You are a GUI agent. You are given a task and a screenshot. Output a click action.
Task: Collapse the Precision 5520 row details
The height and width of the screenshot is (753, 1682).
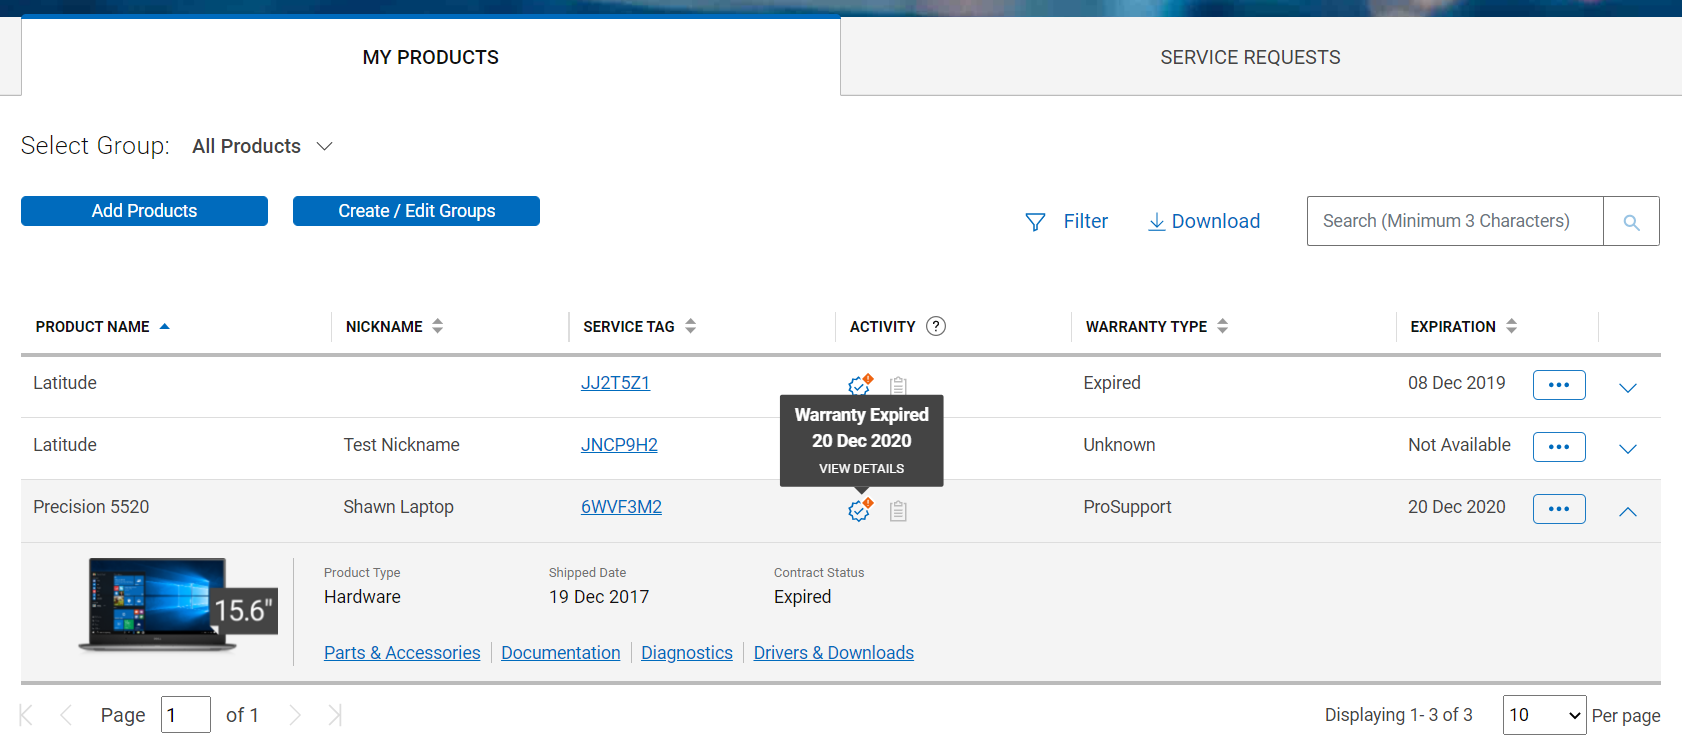(1628, 512)
